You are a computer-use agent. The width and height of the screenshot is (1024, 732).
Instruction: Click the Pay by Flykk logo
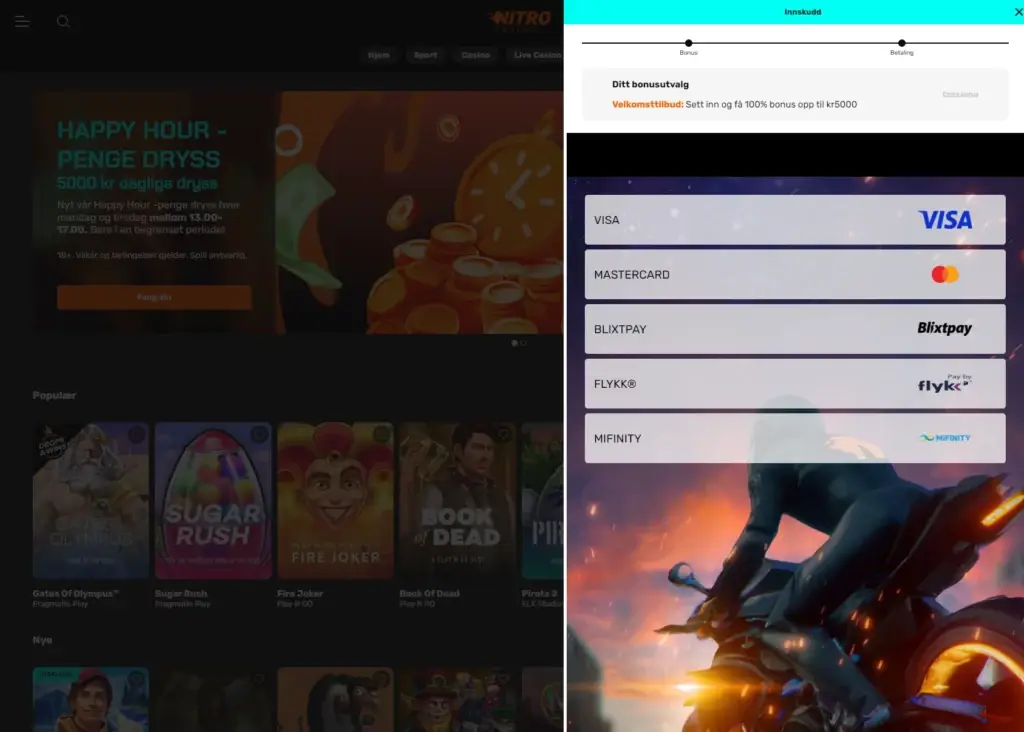point(944,383)
